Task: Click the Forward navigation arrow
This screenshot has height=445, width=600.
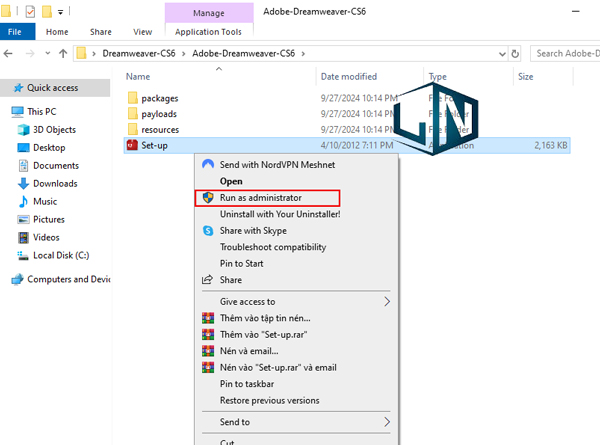Action: pyautogui.click(x=30, y=54)
